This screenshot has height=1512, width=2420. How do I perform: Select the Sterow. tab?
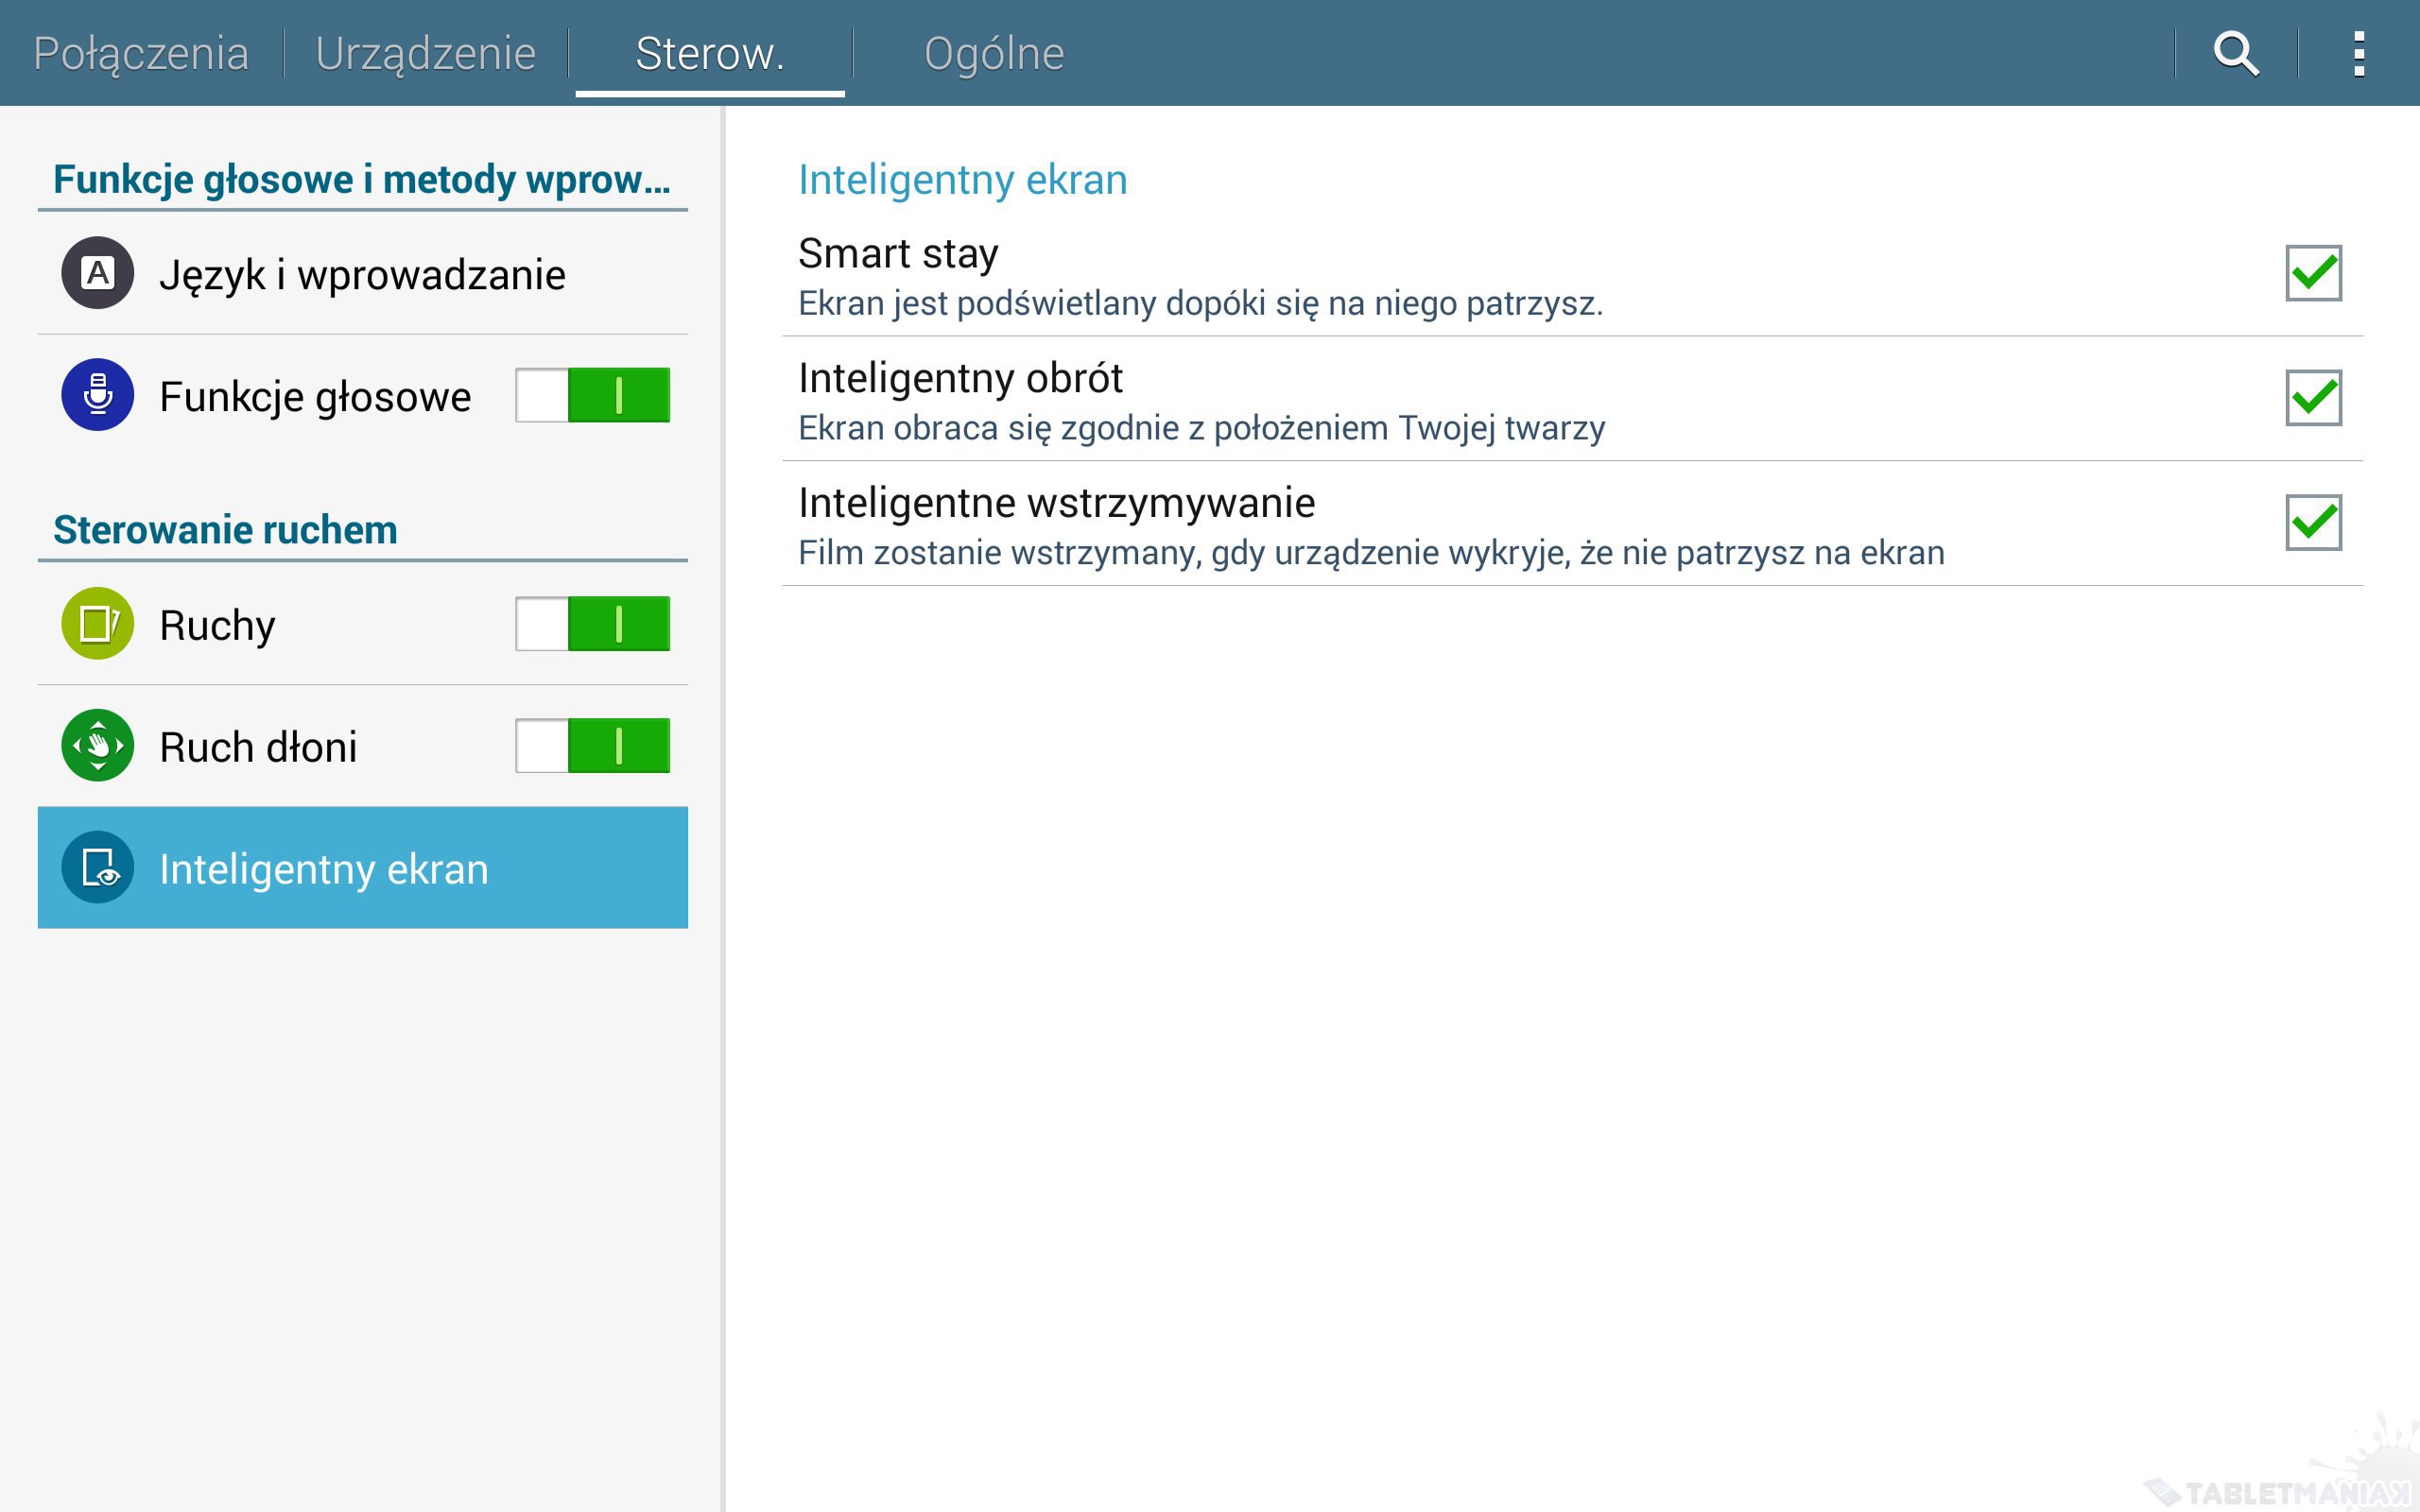tap(710, 53)
